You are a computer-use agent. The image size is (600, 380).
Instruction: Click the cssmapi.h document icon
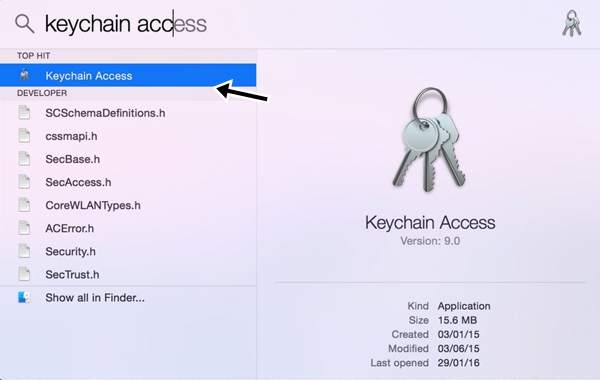click(24, 136)
